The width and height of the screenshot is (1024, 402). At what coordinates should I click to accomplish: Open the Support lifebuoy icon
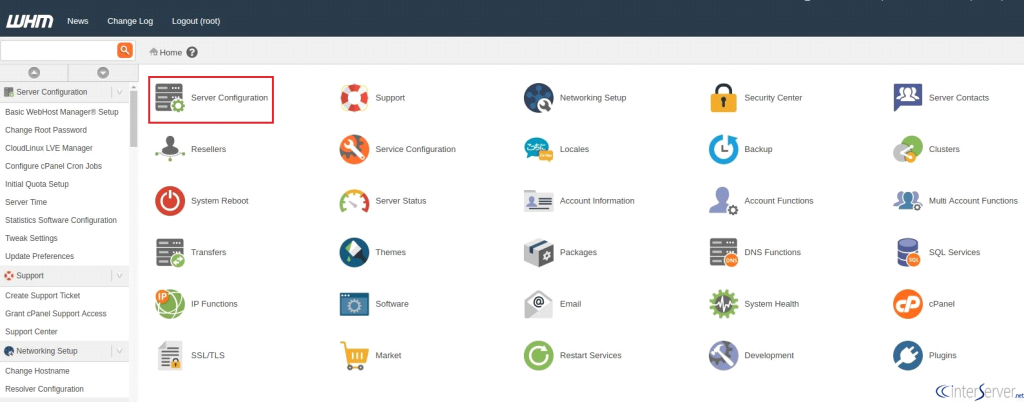click(354, 98)
